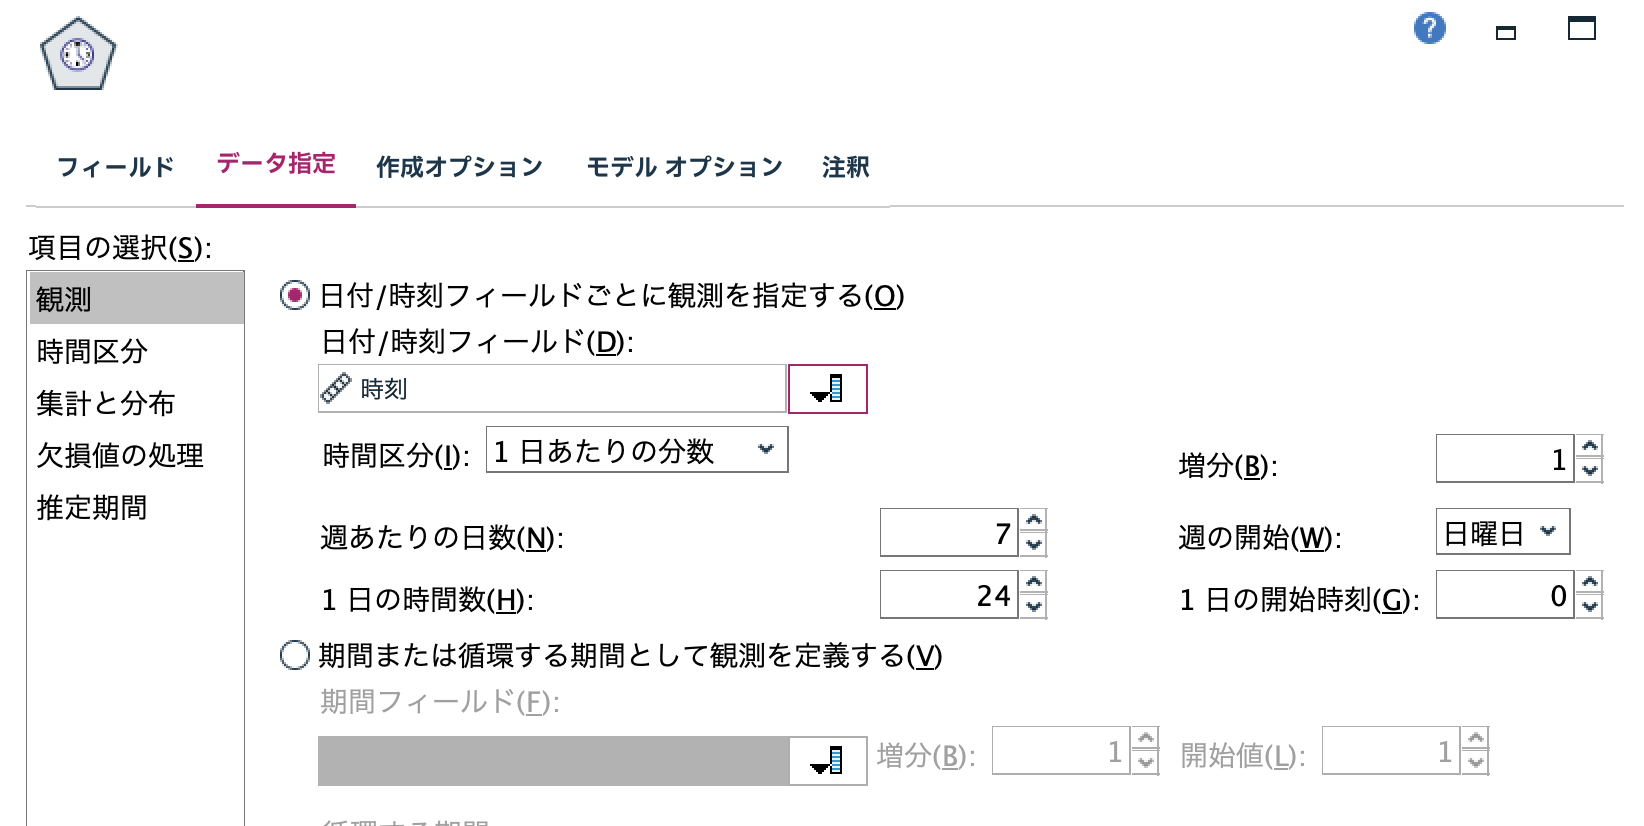Open the 週の開始 dropdown set to 日曜日

coord(1502,532)
